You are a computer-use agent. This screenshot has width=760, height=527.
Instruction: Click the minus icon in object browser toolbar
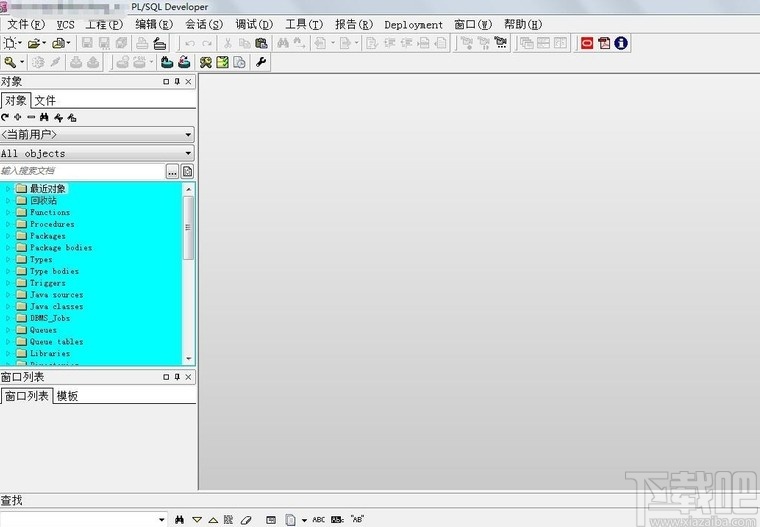click(x=31, y=117)
